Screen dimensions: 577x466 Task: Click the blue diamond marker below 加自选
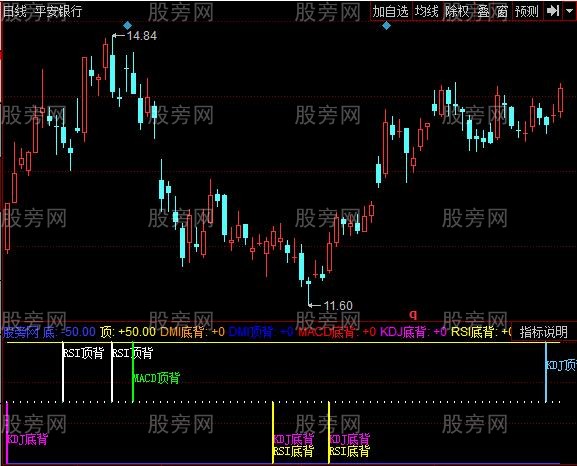coord(386,26)
